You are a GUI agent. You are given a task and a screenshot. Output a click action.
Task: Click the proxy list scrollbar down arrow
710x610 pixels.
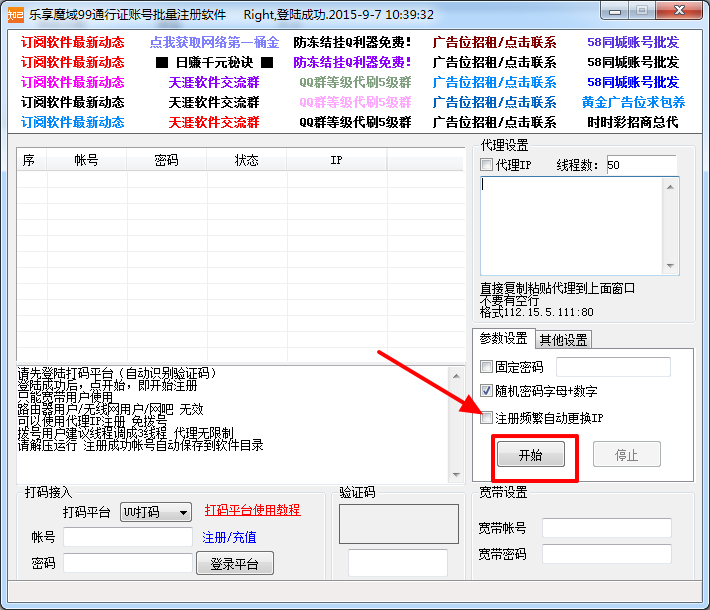point(670,266)
